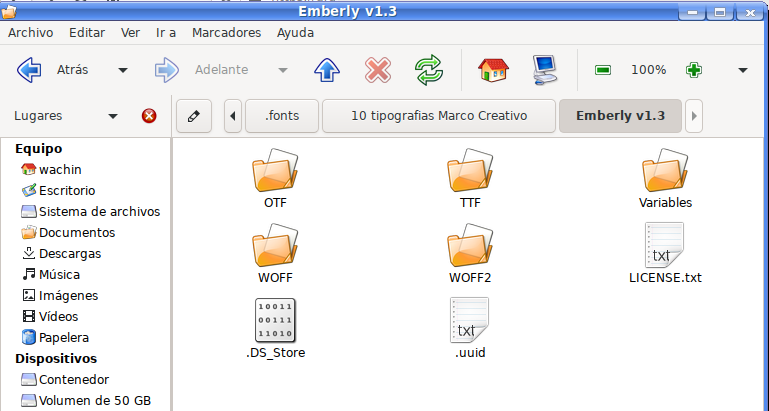Viewport: 769px width, 411px height.
Task: Select the .uuid text file icon
Action: (469, 320)
